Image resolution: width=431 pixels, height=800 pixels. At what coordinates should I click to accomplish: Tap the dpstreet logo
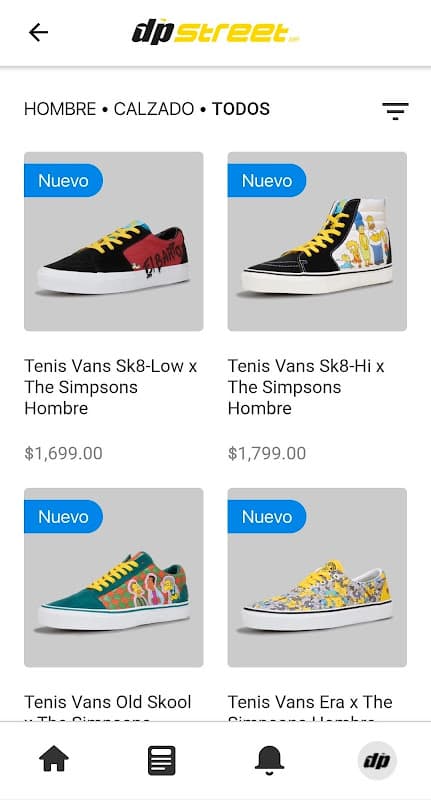point(215,33)
